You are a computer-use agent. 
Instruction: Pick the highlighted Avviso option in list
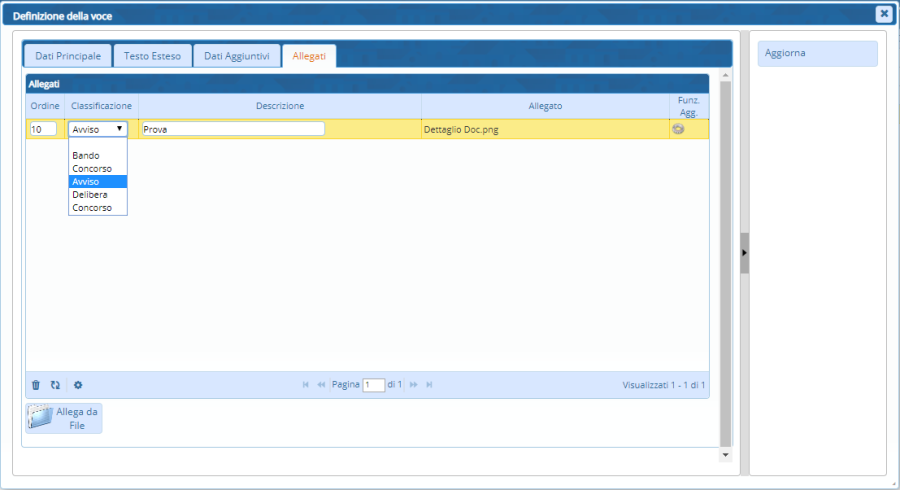point(86,182)
